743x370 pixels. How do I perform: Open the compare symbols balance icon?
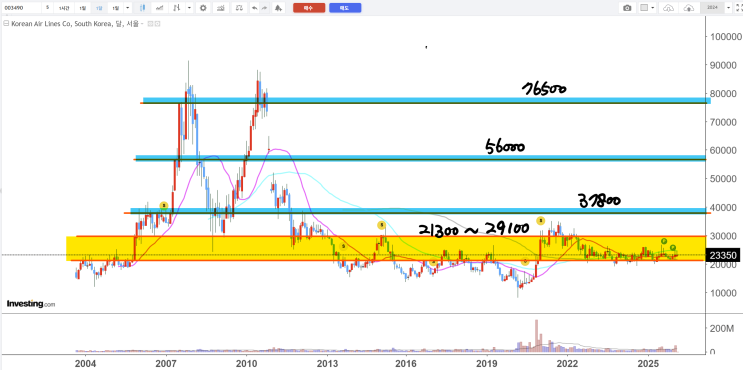pyautogui.click(x=239, y=8)
